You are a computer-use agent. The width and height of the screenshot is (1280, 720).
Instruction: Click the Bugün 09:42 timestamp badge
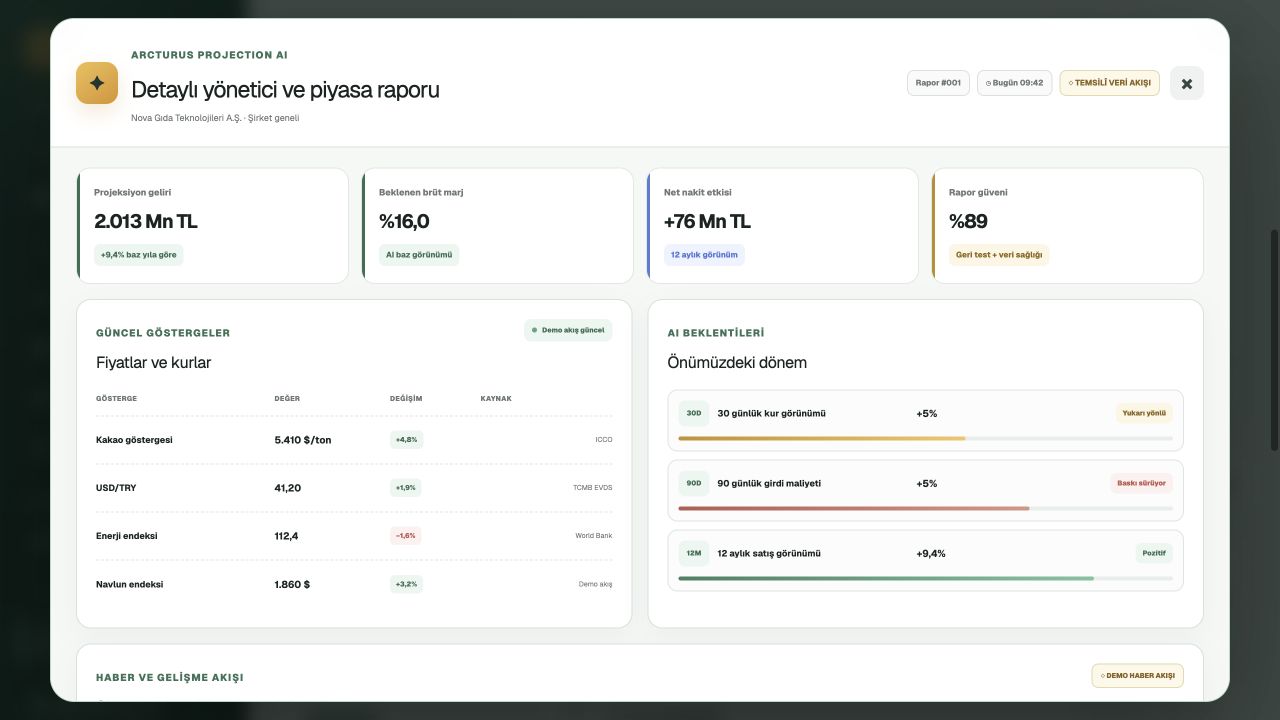pos(1015,83)
